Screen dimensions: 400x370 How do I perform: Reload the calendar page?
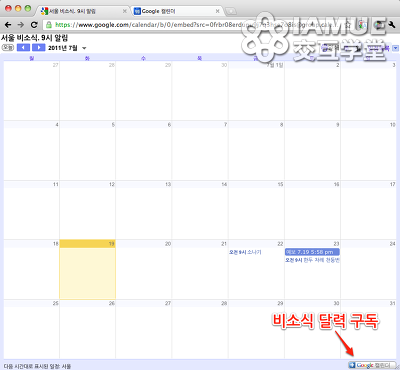(x=34, y=24)
